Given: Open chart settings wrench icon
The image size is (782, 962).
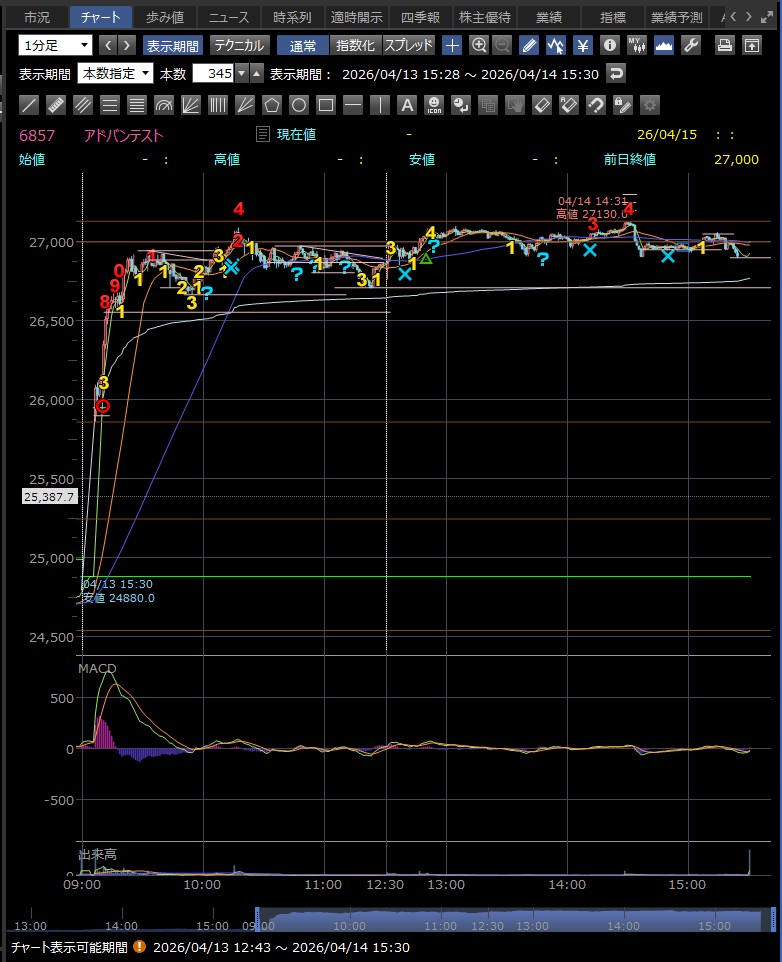Looking at the screenshot, I should click(690, 45).
